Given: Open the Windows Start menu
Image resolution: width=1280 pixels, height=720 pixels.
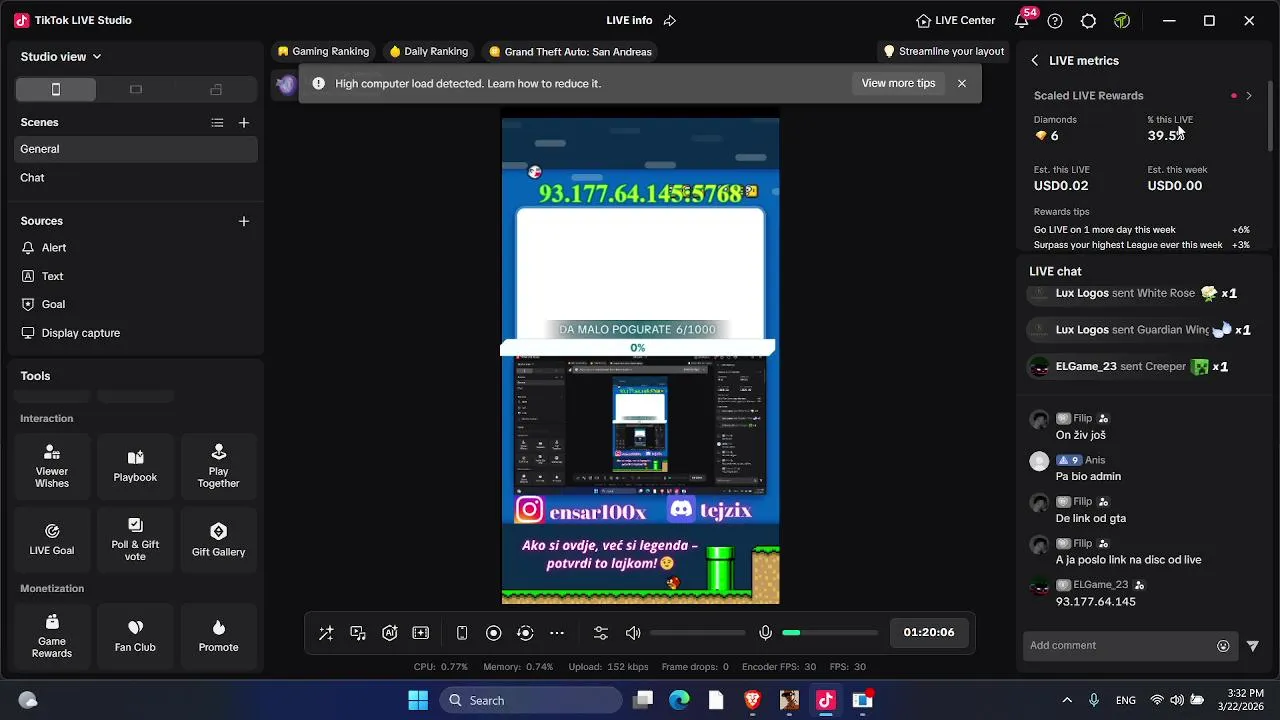Looking at the screenshot, I should (418, 700).
